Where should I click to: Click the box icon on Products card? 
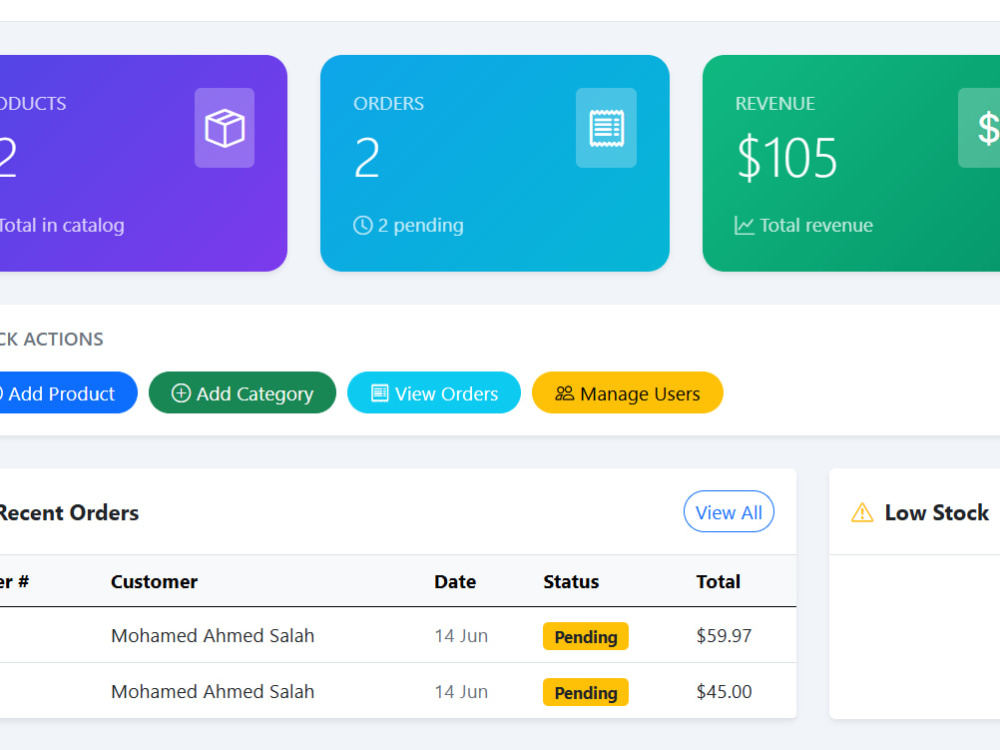click(224, 128)
